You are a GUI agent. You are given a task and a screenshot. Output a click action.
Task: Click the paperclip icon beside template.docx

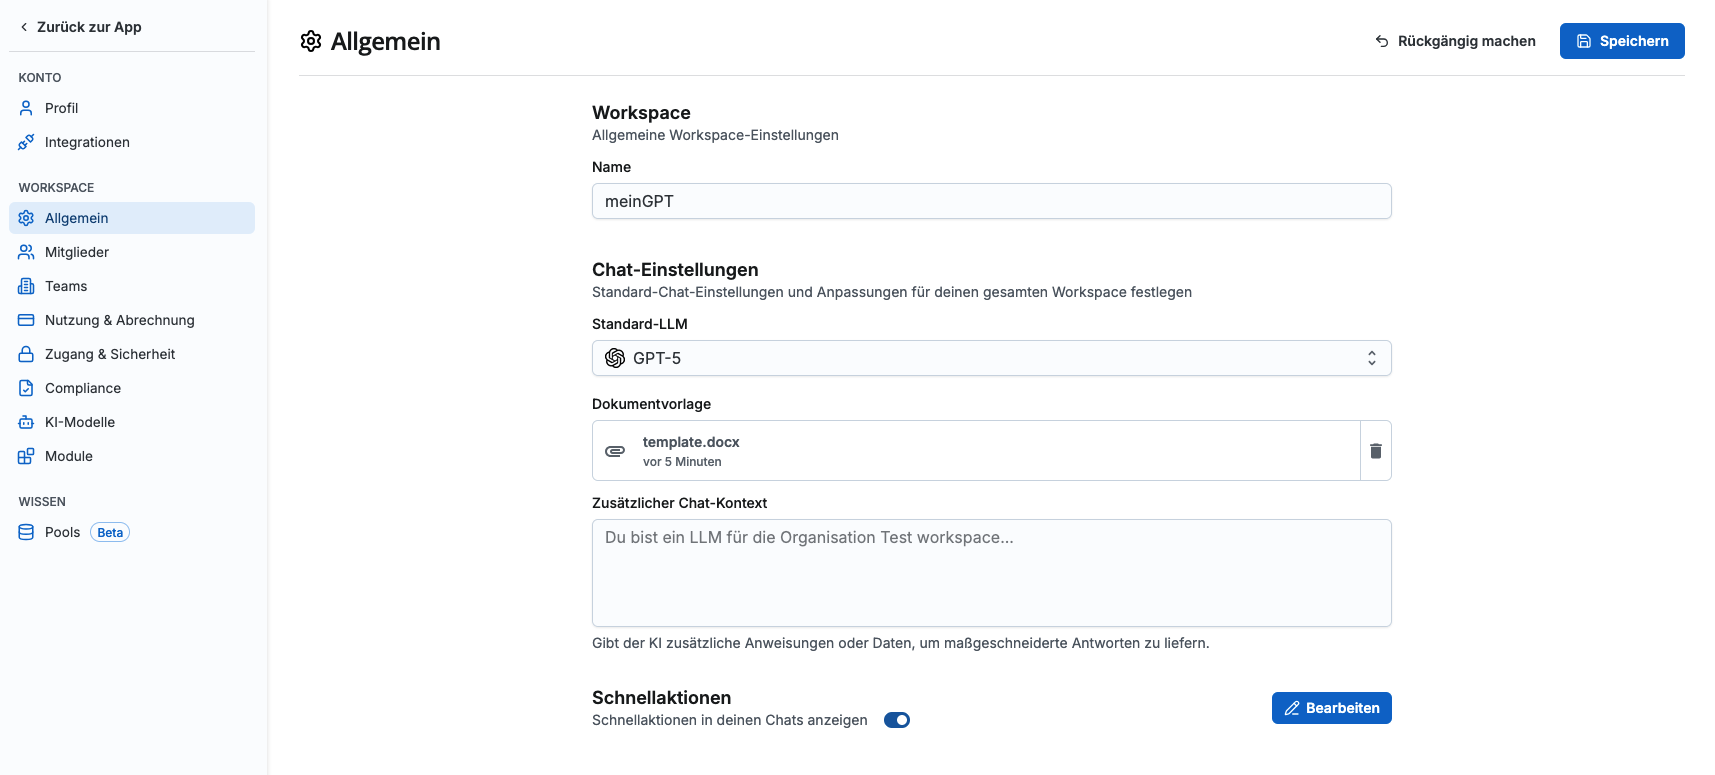(x=615, y=451)
